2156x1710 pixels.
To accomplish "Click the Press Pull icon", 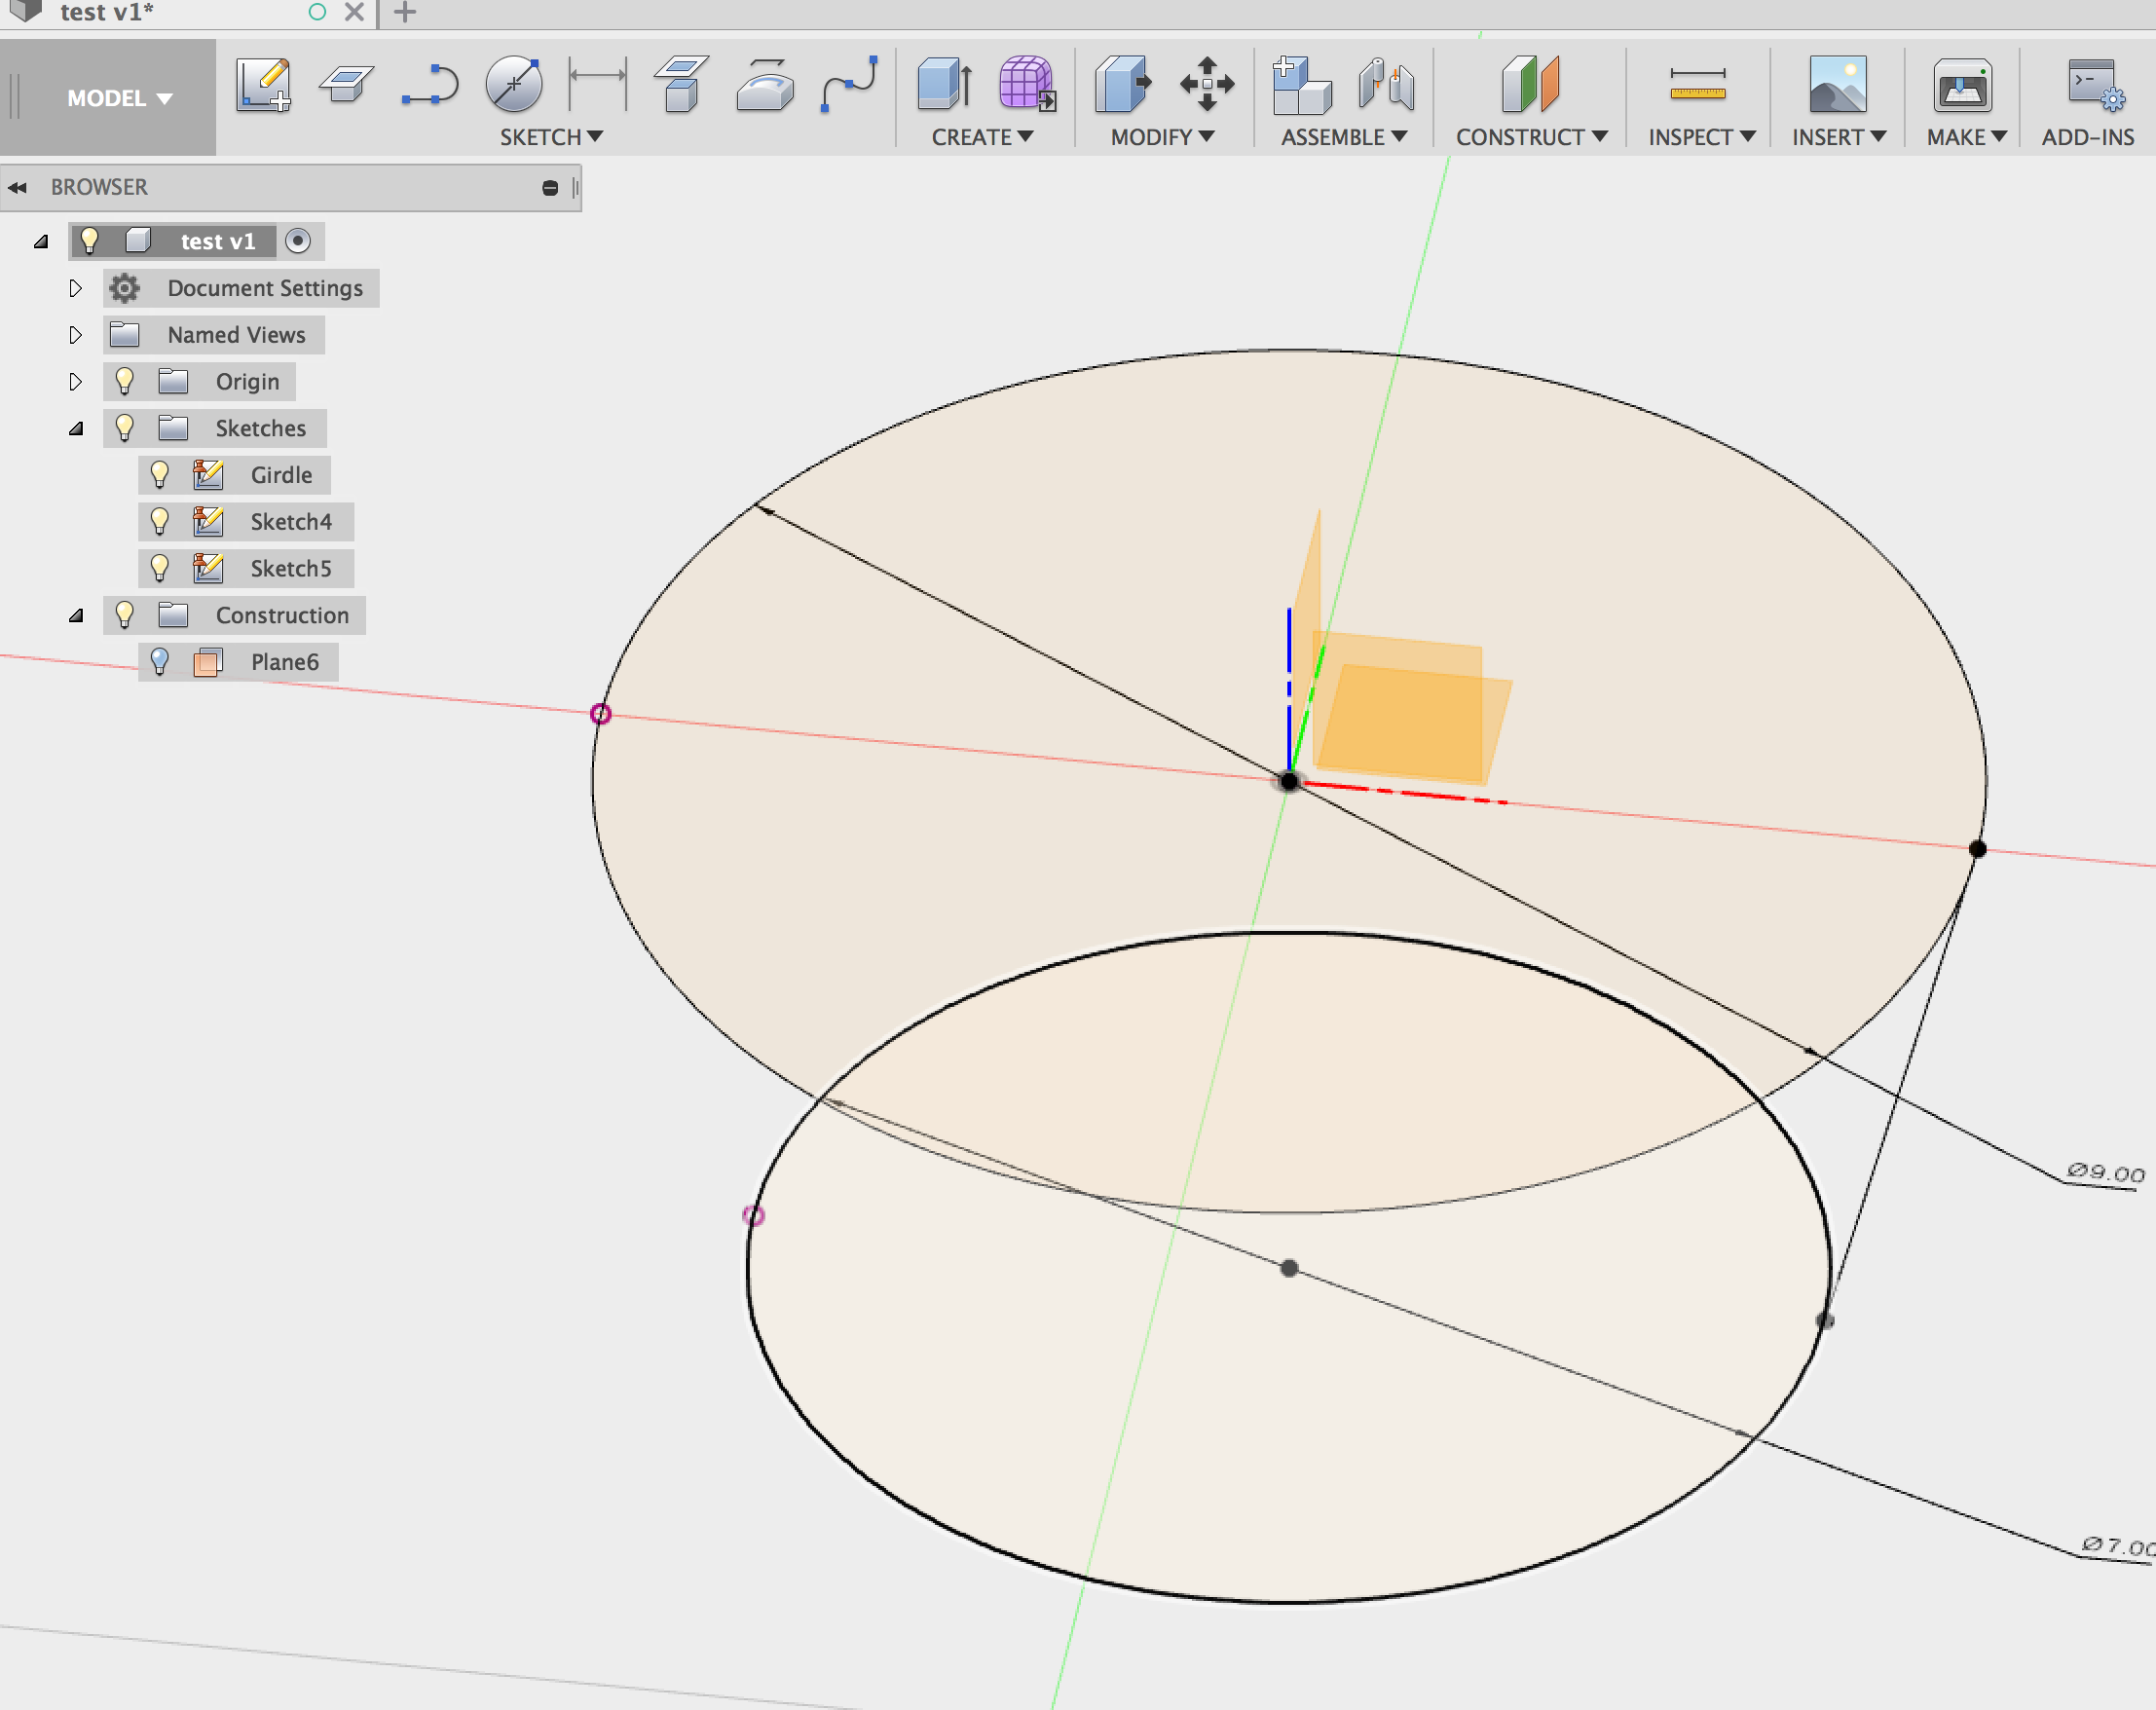I will 1122,85.
